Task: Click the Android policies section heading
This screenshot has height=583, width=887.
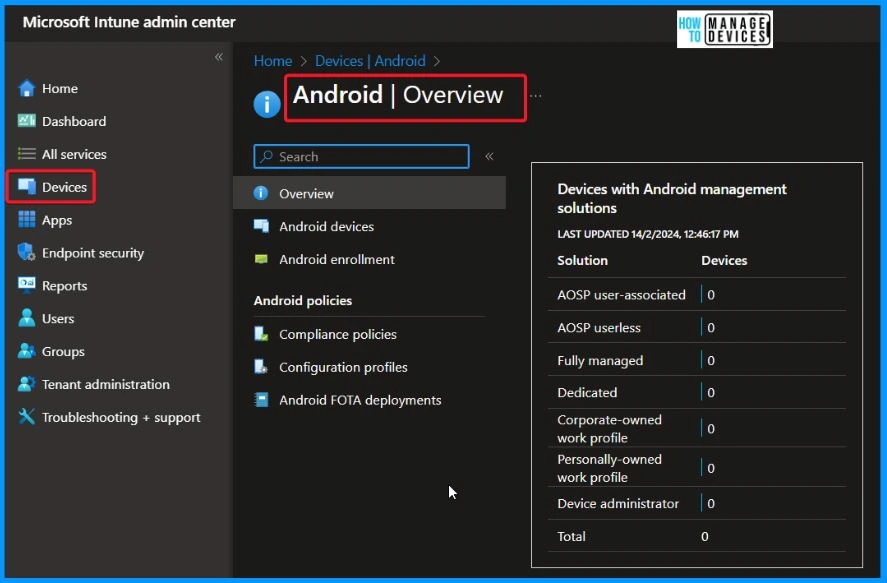Action: pos(303,300)
